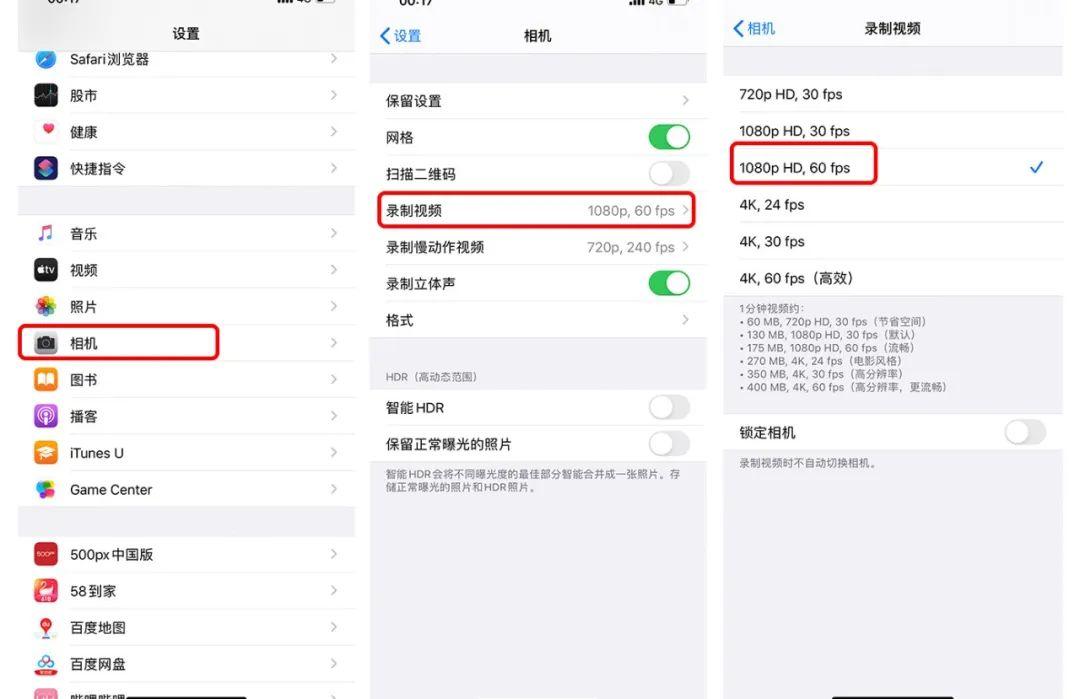Tap the Photos (照片) flower icon

pos(46,306)
